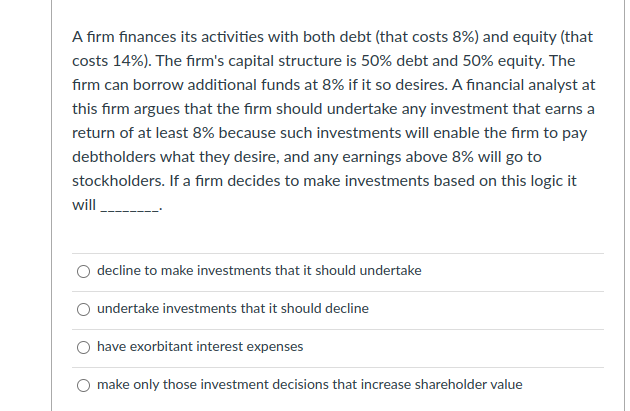Viewport: 630px width, 411px height.
Task: Select radio button for 'decline to make investments'
Action: coord(84,271)
